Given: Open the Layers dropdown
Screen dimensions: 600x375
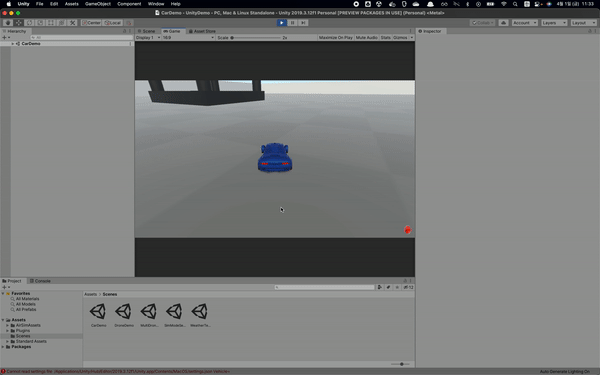Looking at the screenshot, I should [554, 23].
